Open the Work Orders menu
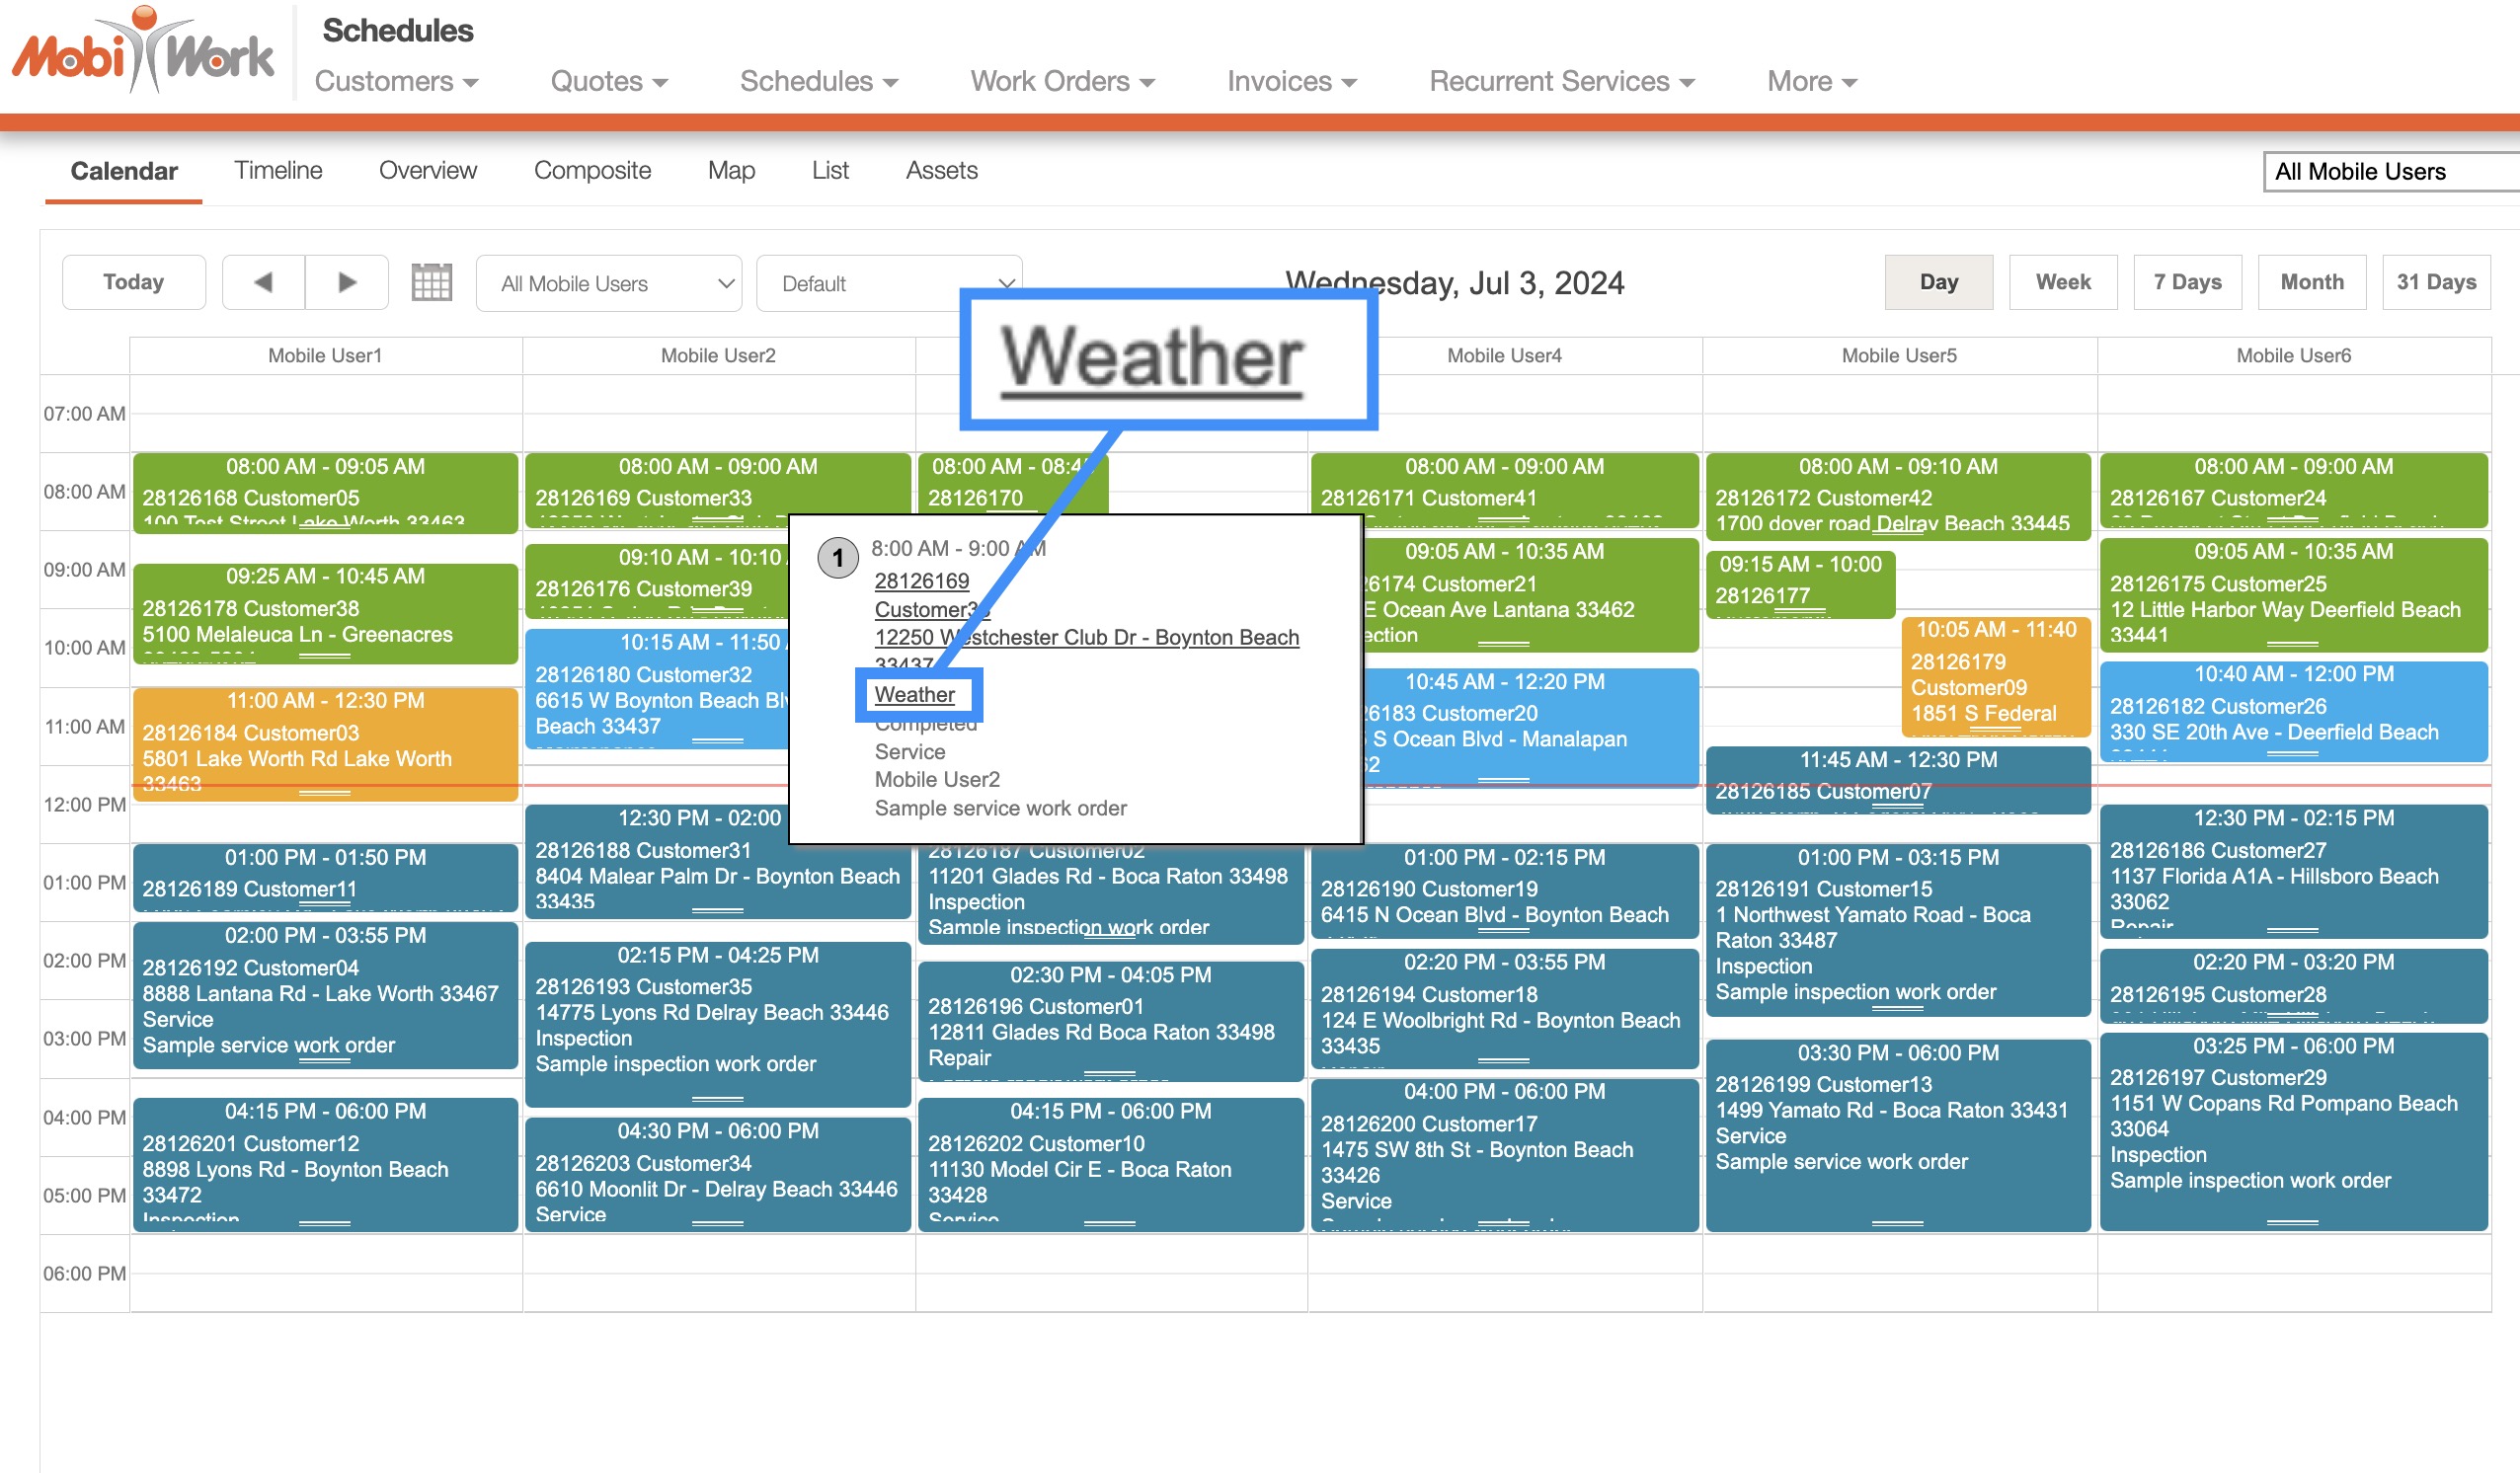Viewport: 2520px width, 1473px height. click(1061, 81)
